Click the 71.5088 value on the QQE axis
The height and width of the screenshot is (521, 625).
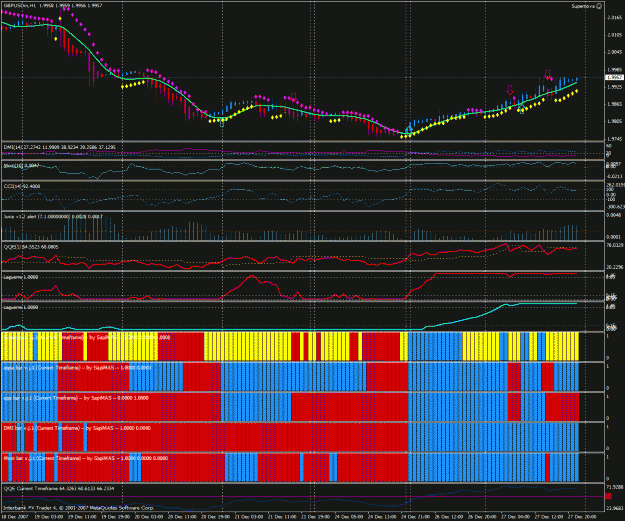pyautogui.click(x=615, y=487)
